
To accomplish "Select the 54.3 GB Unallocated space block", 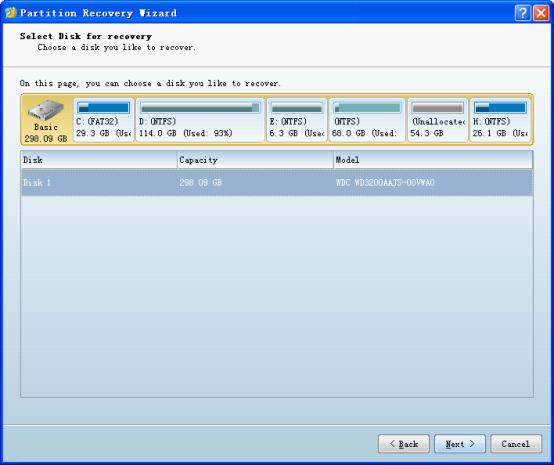I will [x=438, y=120].
